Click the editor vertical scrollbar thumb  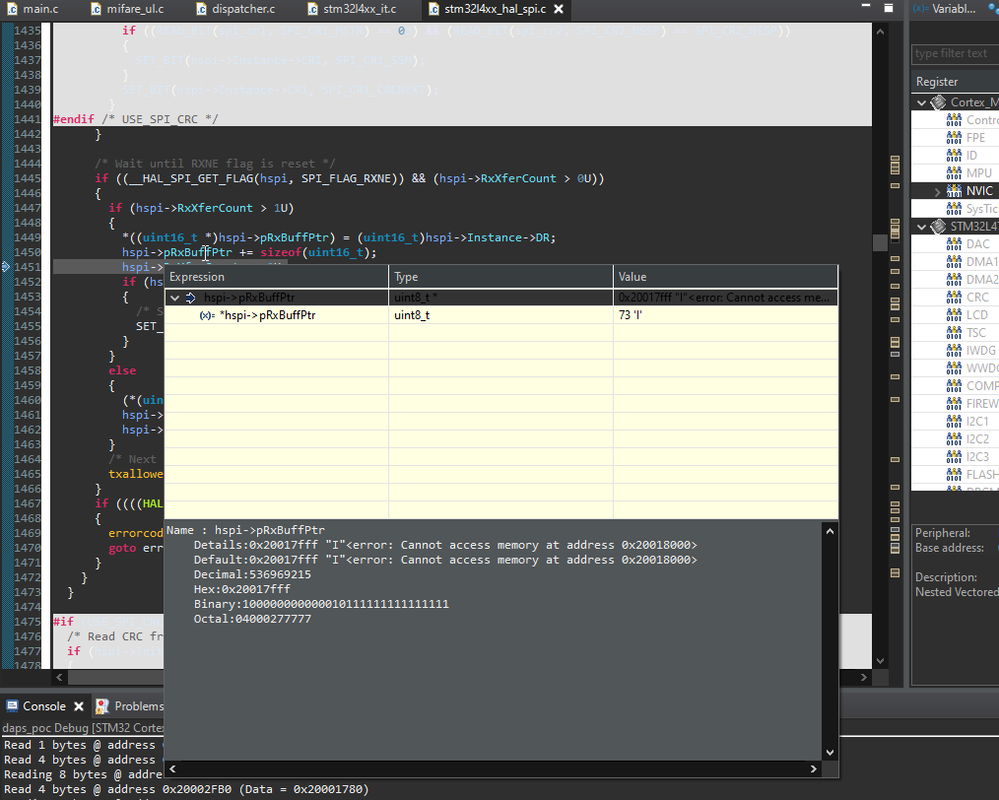pos(880,243)
